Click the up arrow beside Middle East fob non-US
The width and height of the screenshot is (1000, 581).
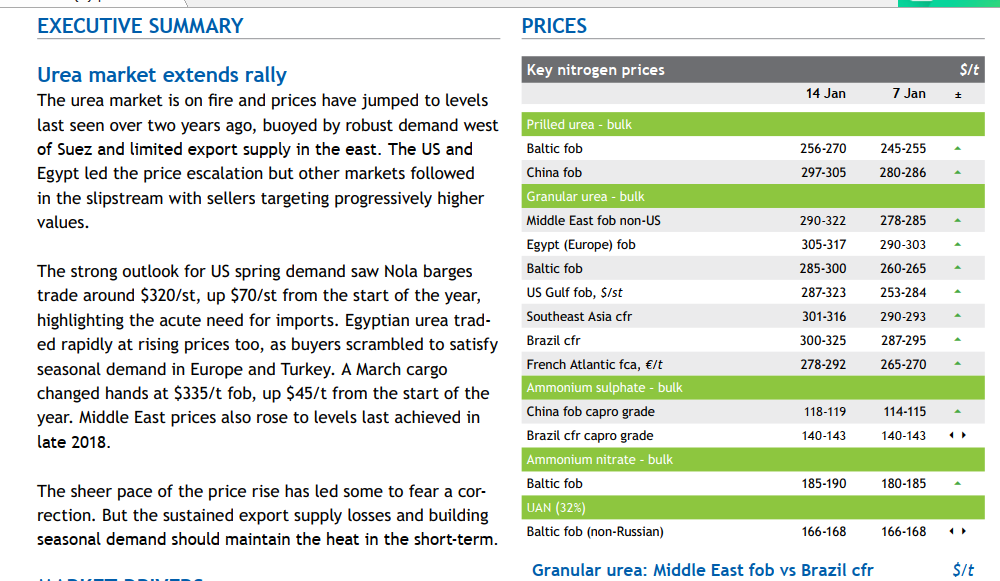957,221
